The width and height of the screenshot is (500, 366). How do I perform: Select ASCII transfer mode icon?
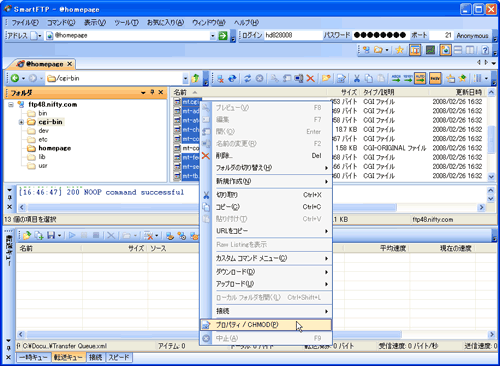[x=396, y=79]
